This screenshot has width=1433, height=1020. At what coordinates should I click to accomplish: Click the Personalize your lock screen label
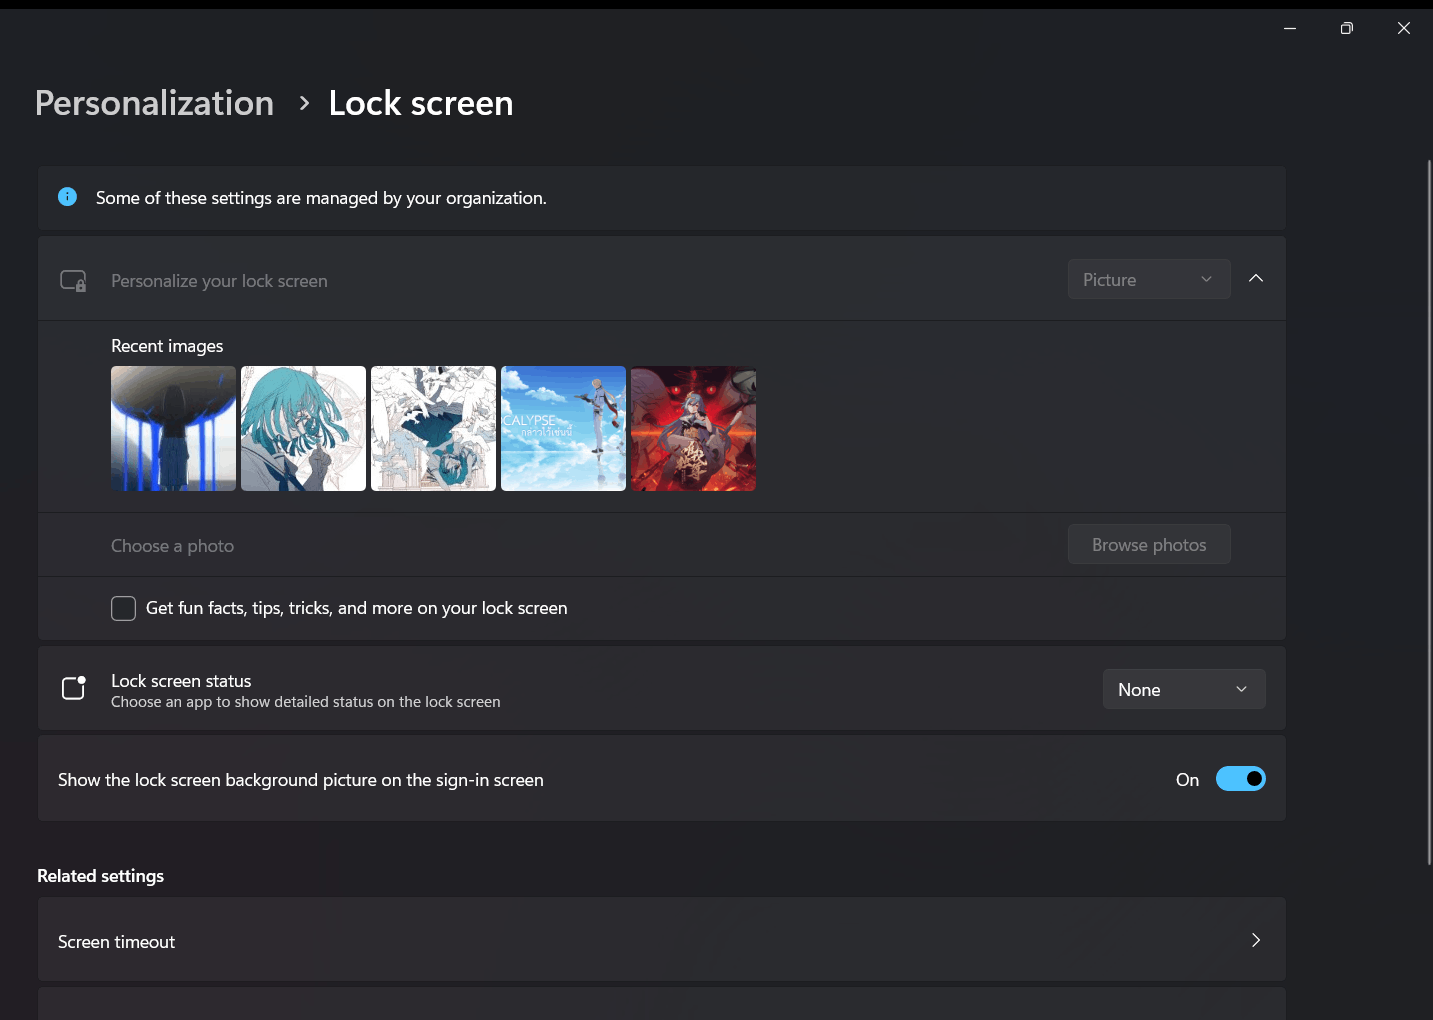tap(219, 281)
